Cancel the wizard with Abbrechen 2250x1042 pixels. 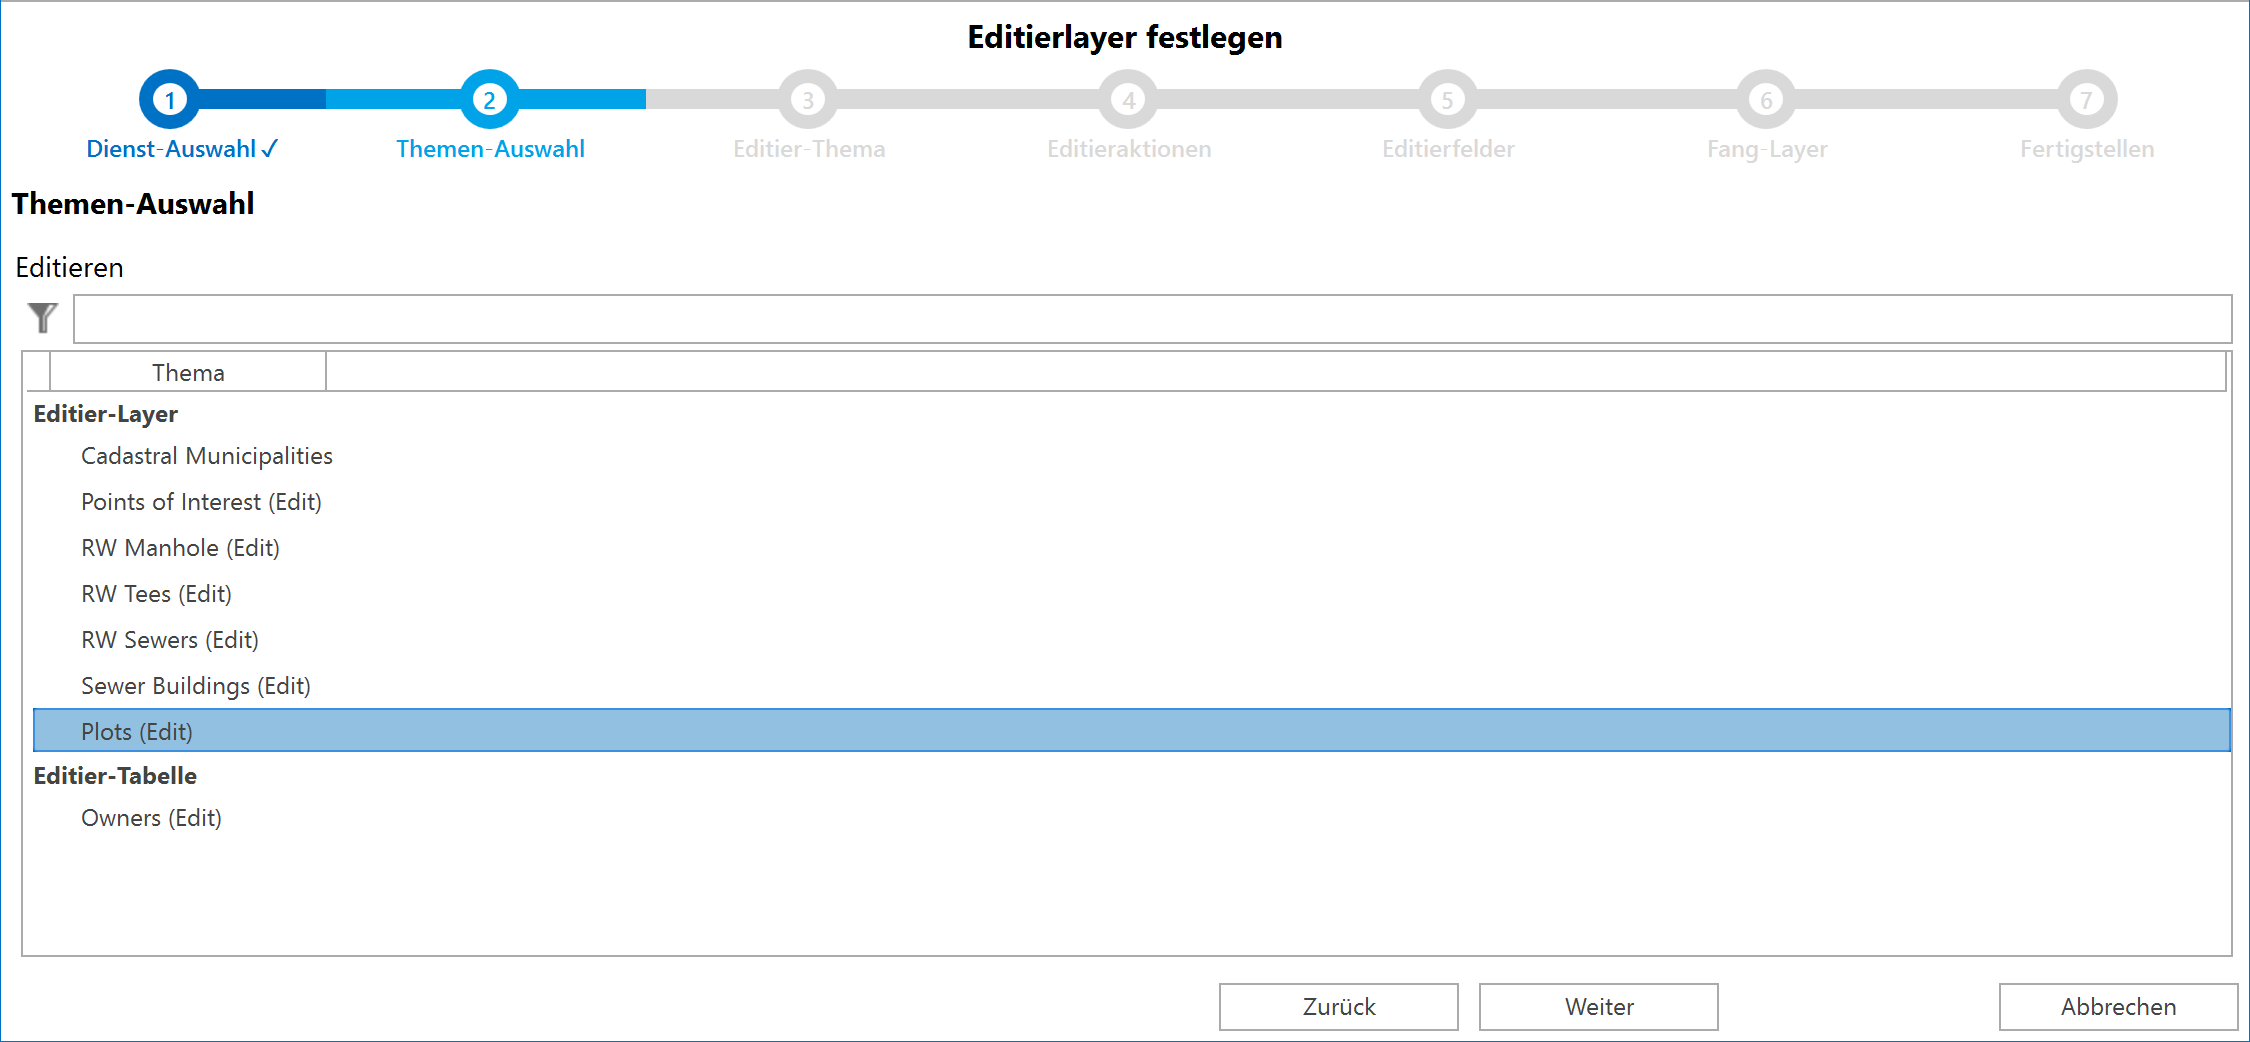pyautogui.click(x=2117, y=1006)
